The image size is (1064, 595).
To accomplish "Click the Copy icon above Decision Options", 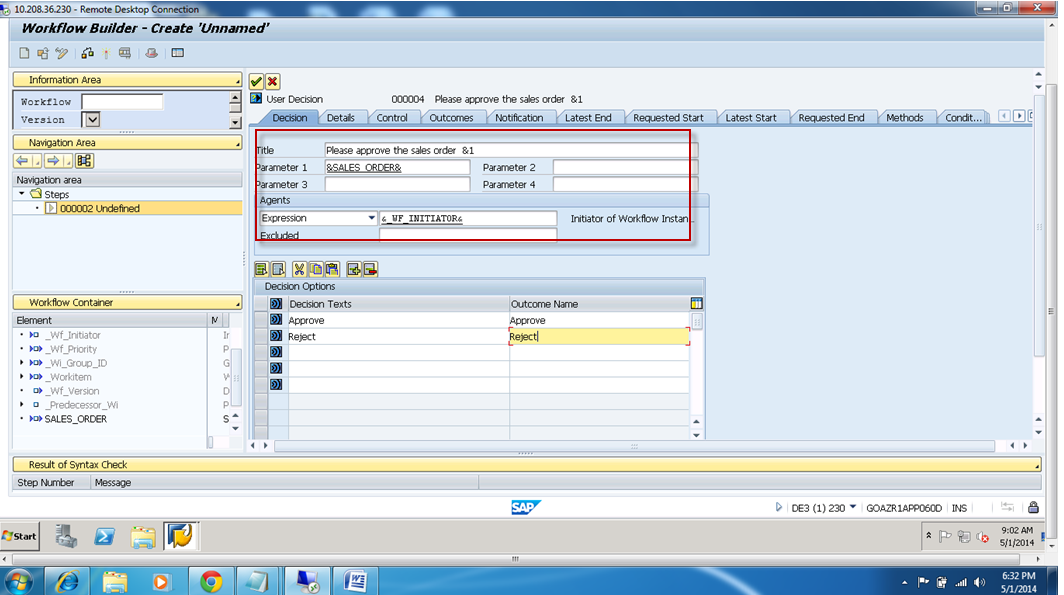I will click(316, 268).
